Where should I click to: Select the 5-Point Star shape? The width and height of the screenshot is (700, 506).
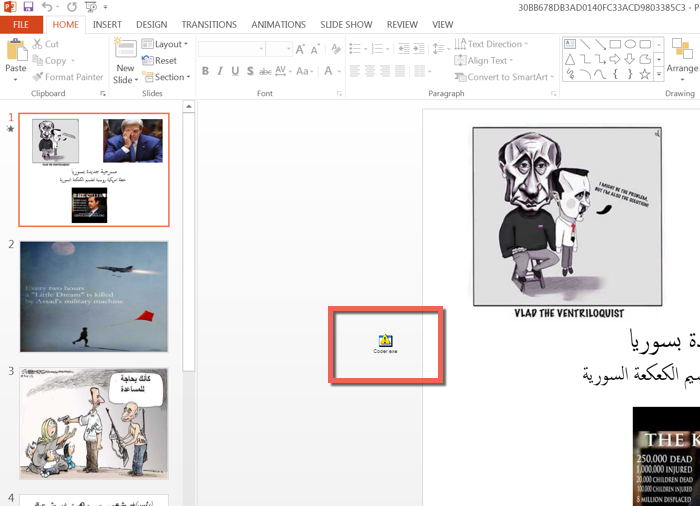645,74
